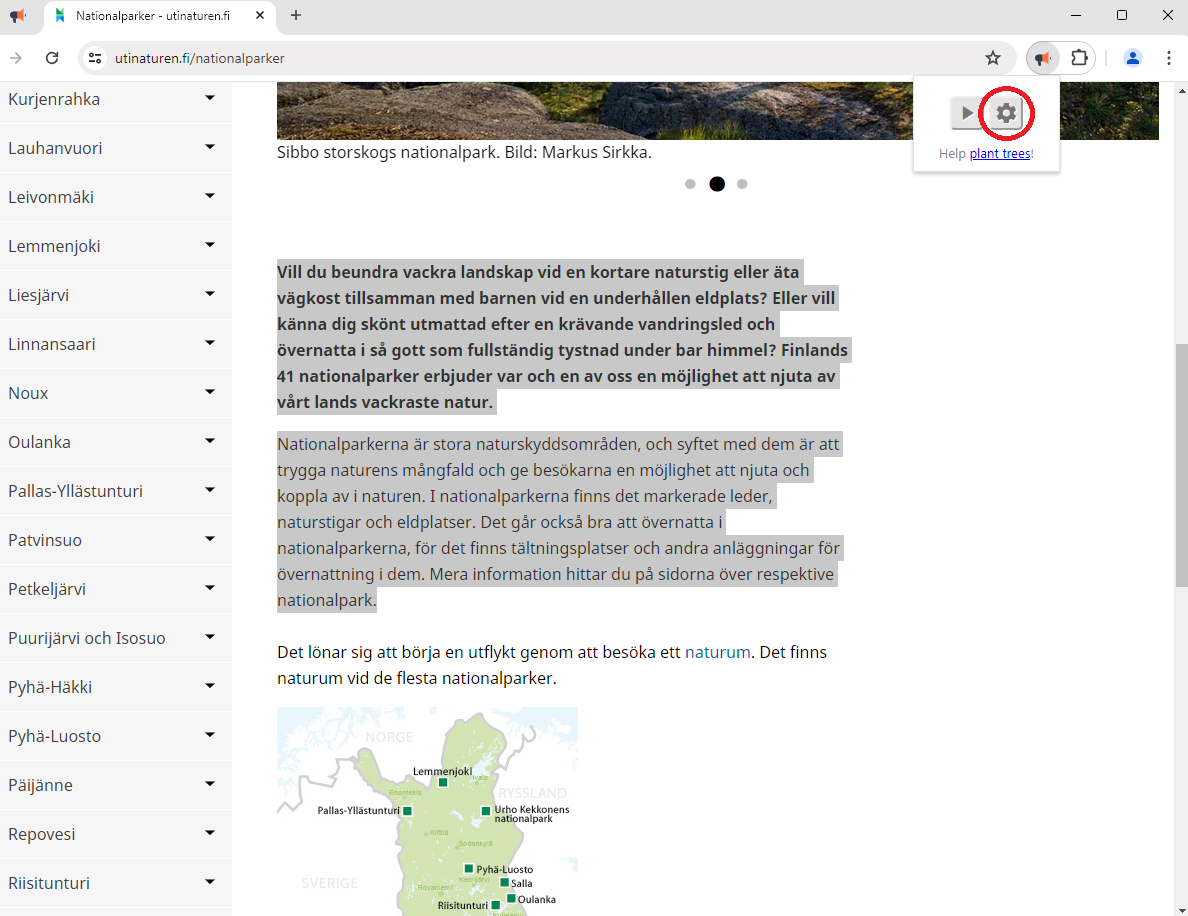Expand the Lauhanvuori submenu arrow

(210, 147)
